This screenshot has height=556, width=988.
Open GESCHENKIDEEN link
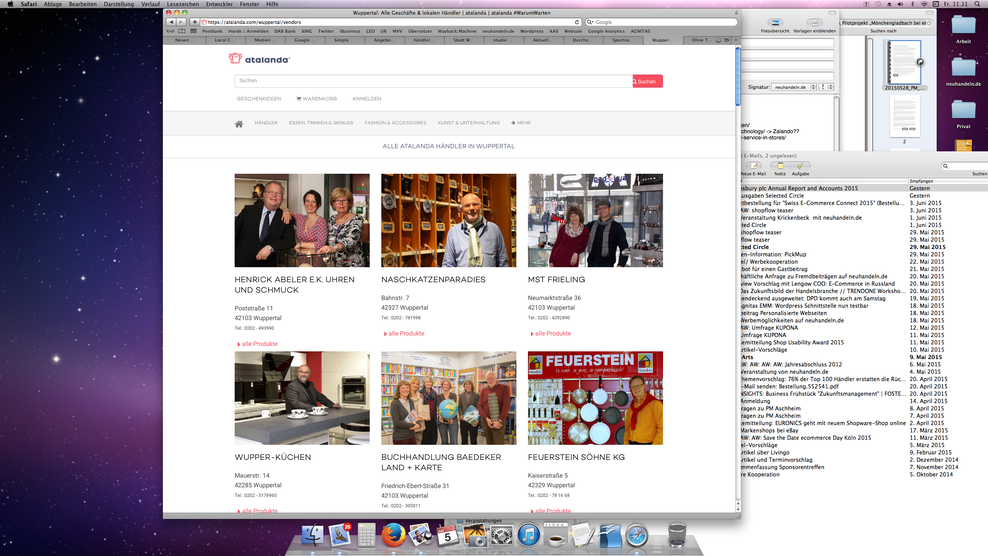(259, 99)
